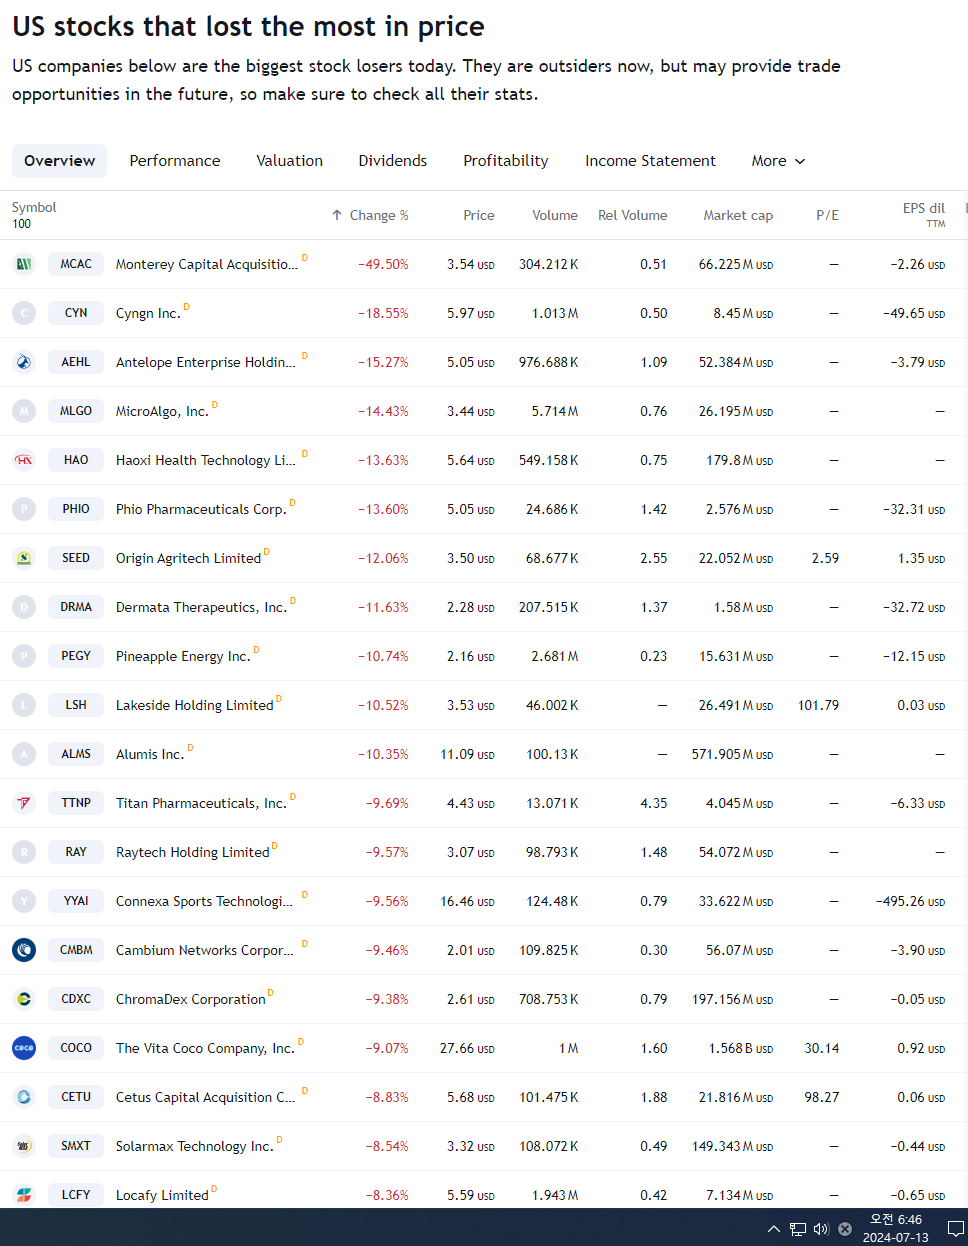Click the SEED company logo icon
968x1246 pixels.
(24, 558)
